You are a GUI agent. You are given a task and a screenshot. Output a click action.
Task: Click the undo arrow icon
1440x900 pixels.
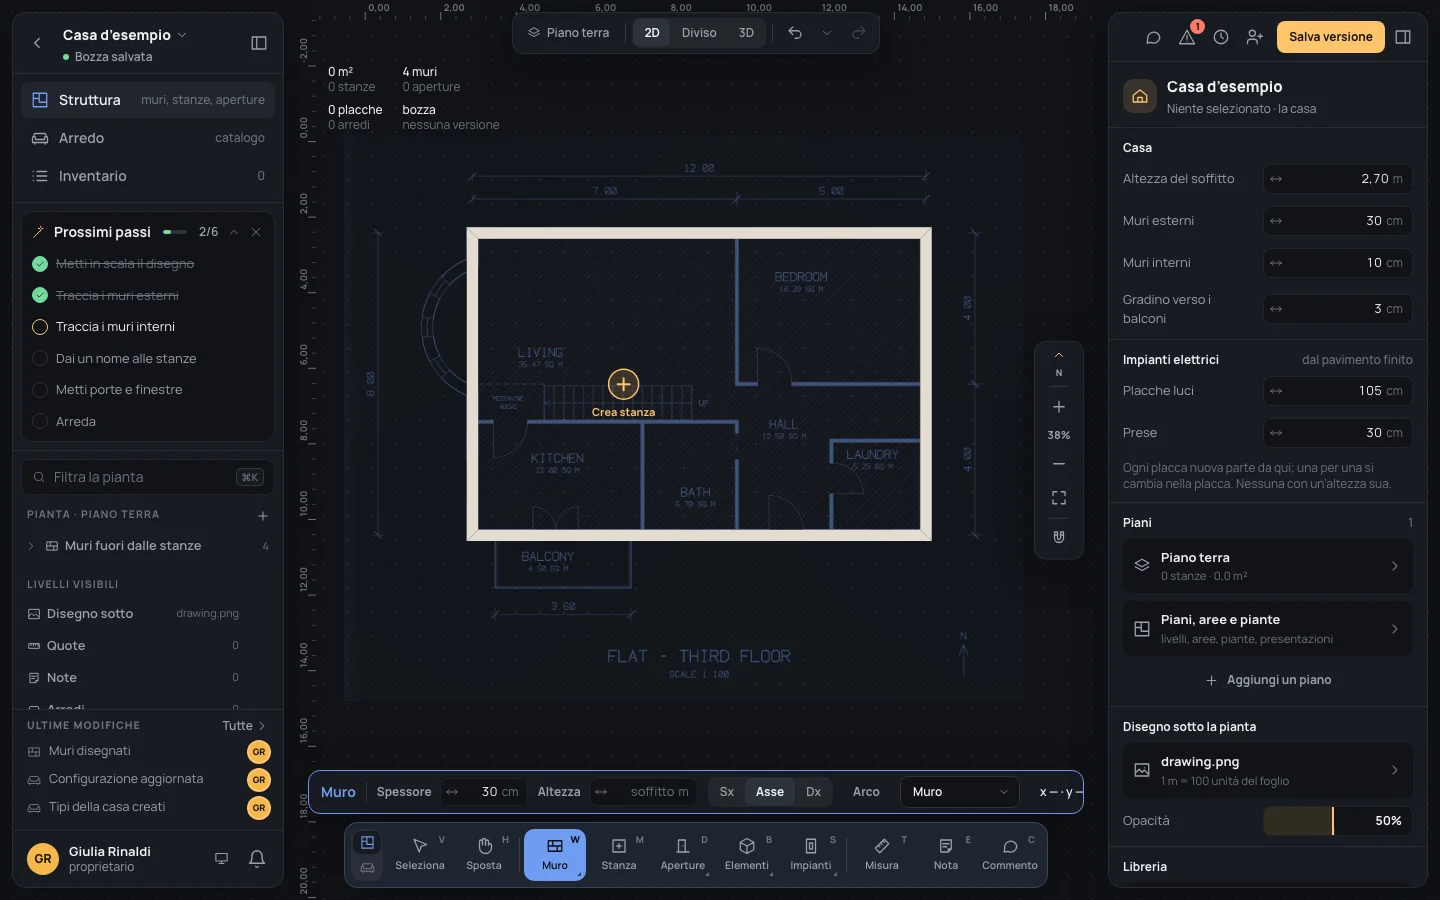tap(795, 33)
